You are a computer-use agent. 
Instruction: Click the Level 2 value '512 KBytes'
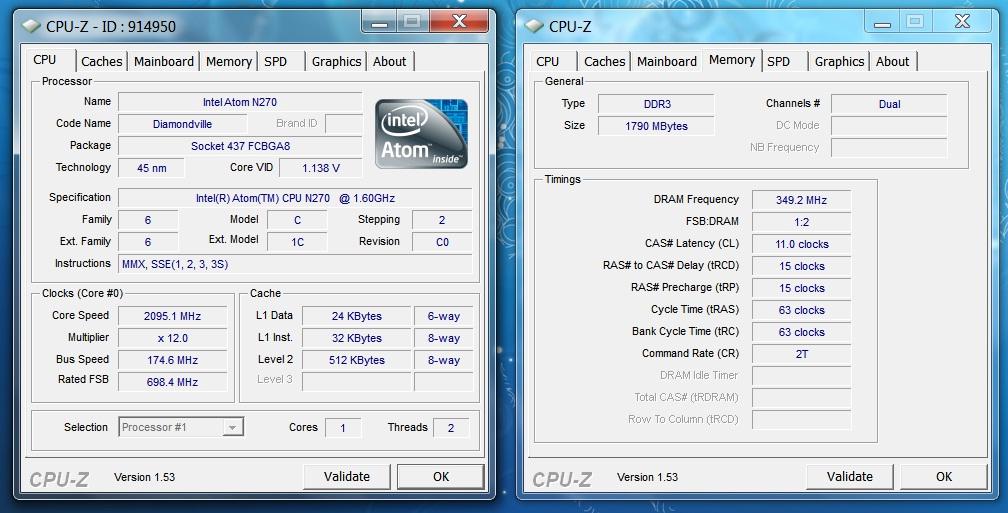[x=356, y=360]
